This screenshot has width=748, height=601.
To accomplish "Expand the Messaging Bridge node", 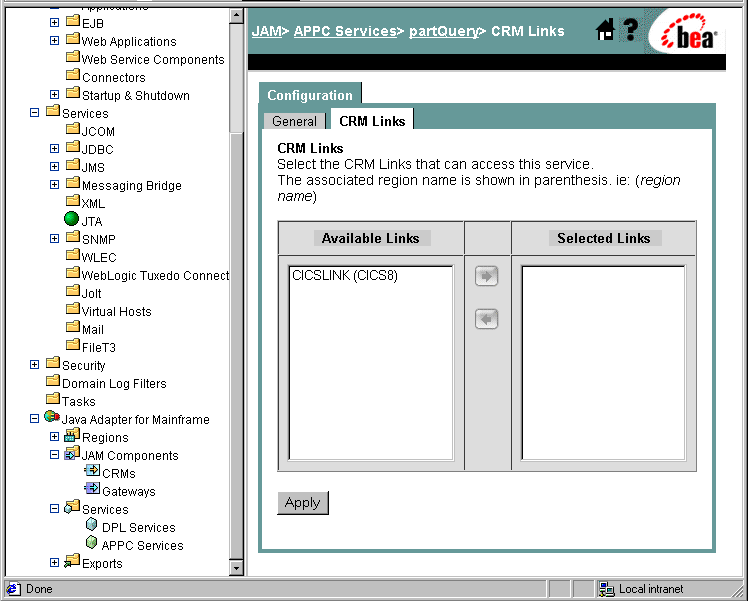I will pyautogui.click(x=54, y=185).
